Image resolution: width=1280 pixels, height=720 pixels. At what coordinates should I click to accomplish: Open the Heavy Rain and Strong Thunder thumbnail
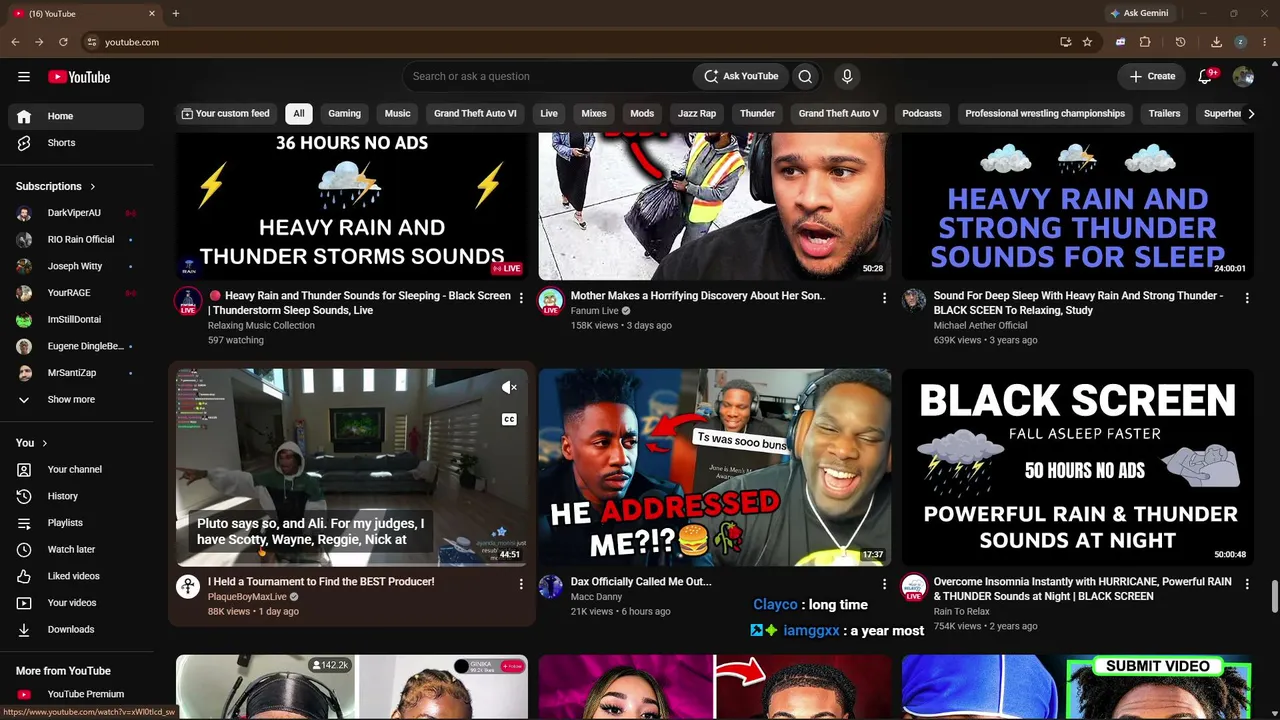[1078, 206]
